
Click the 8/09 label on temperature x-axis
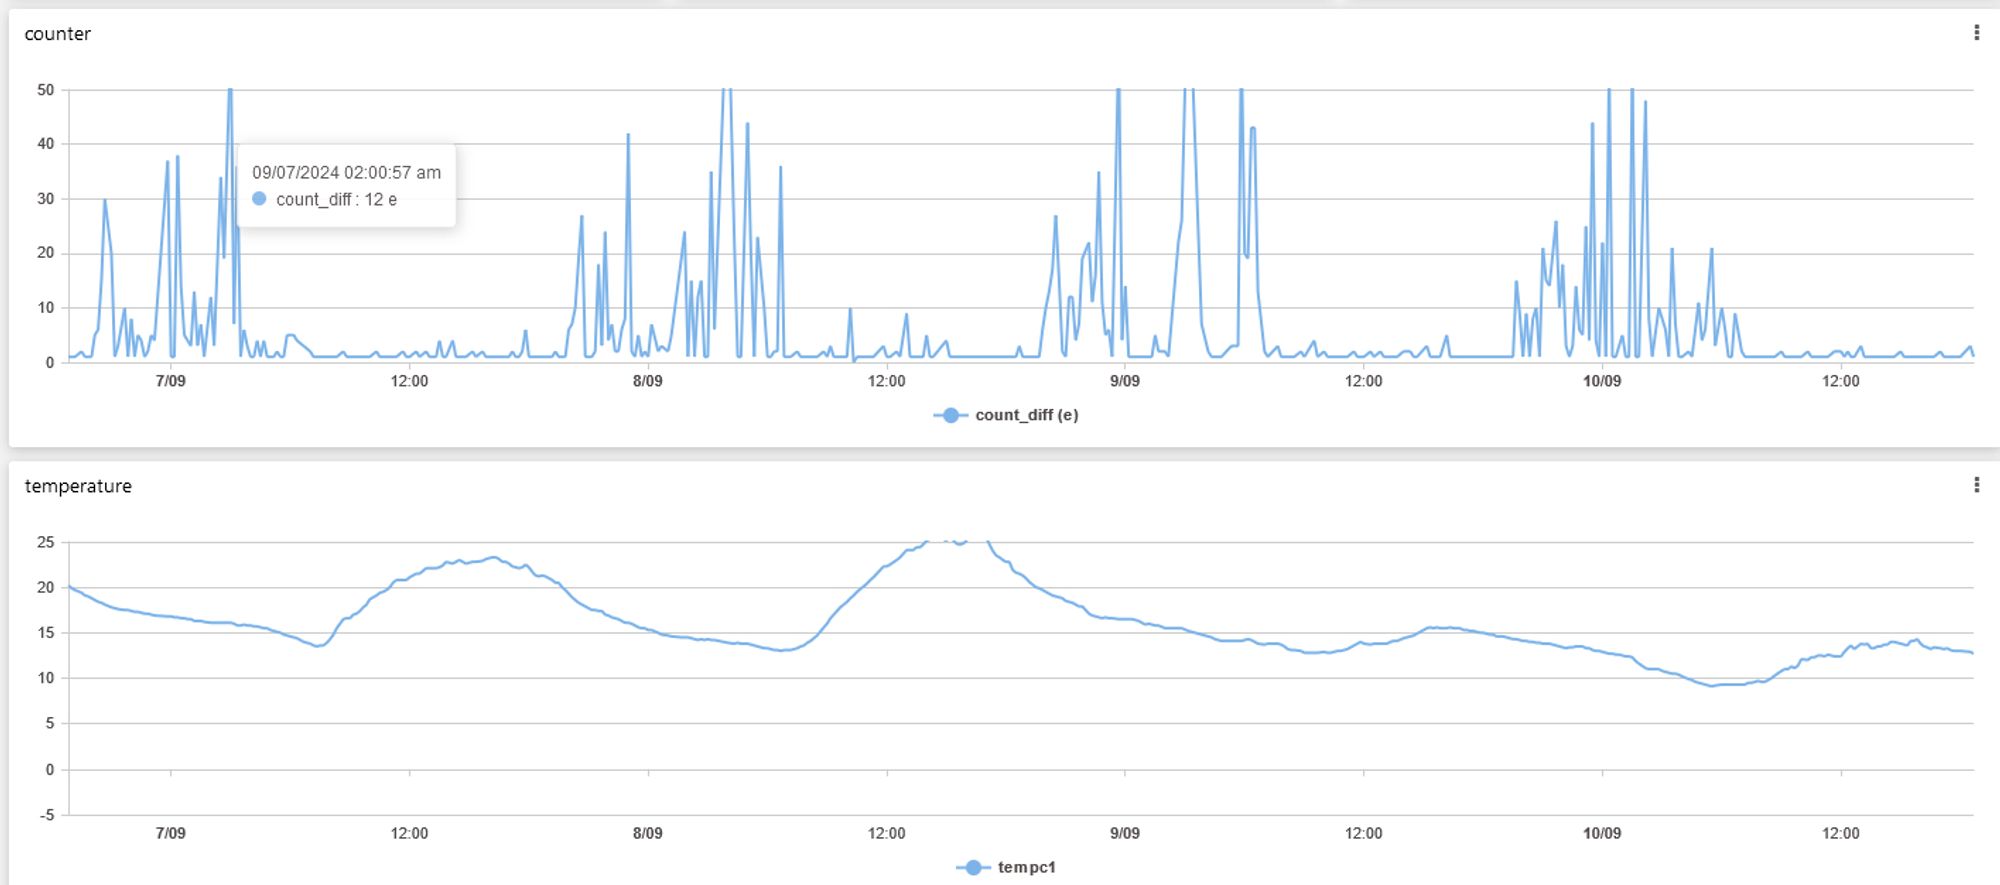click(x=648, y=833)
